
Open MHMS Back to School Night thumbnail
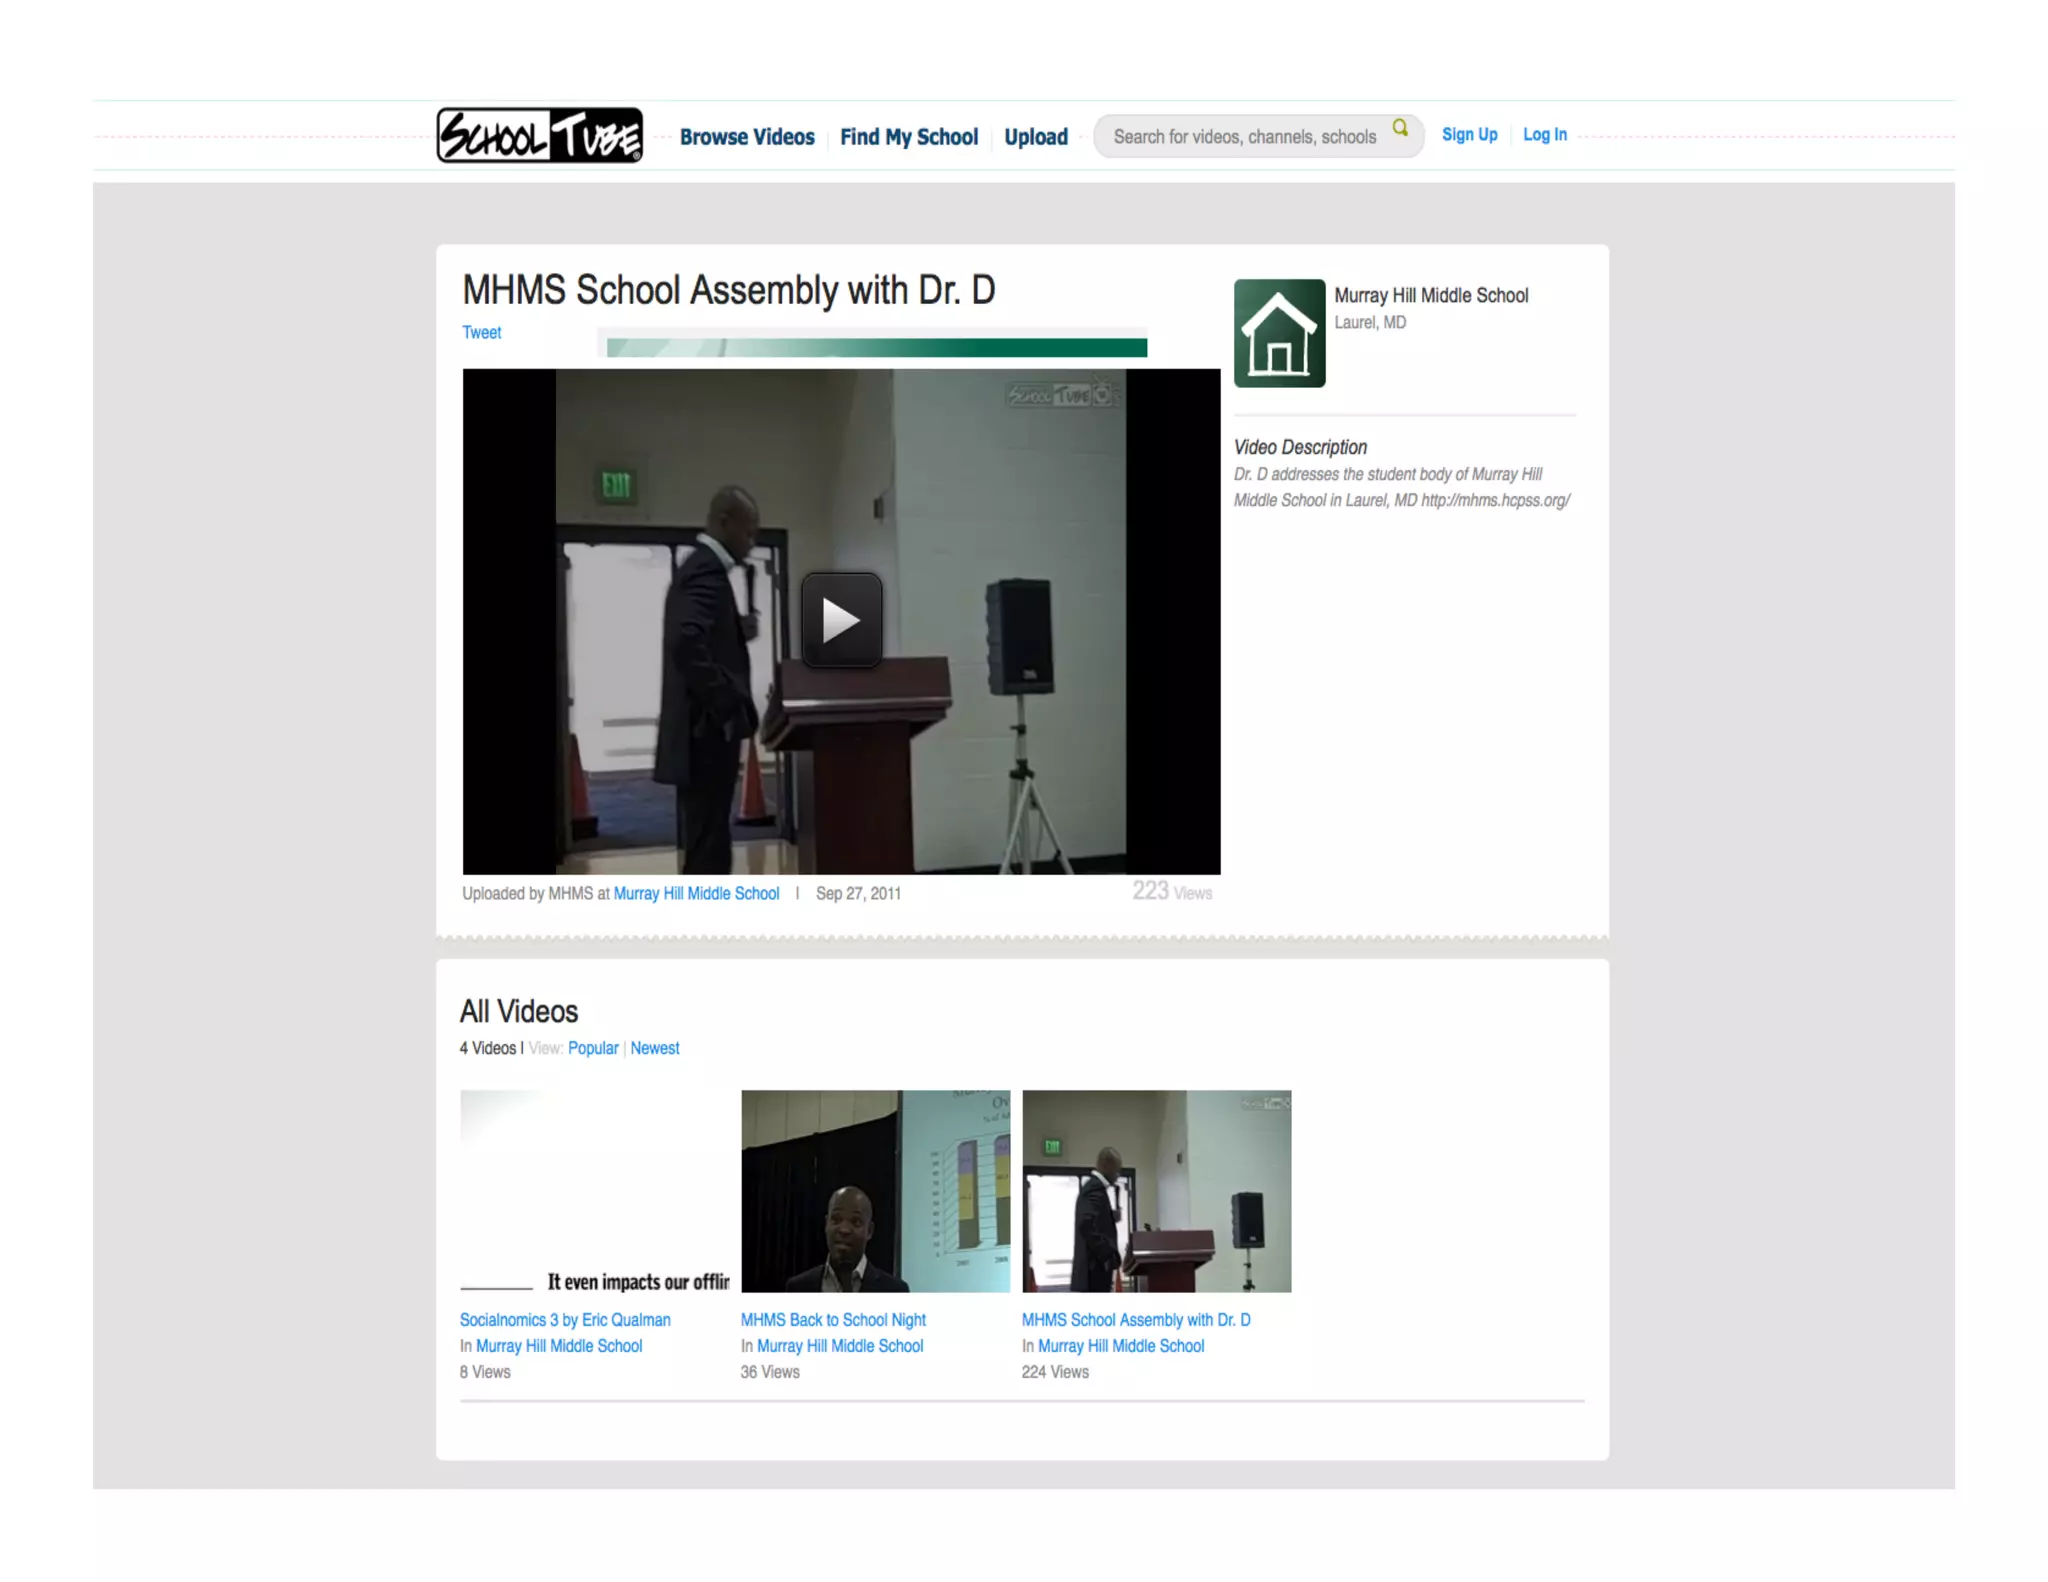click(x=875, y=1191)
